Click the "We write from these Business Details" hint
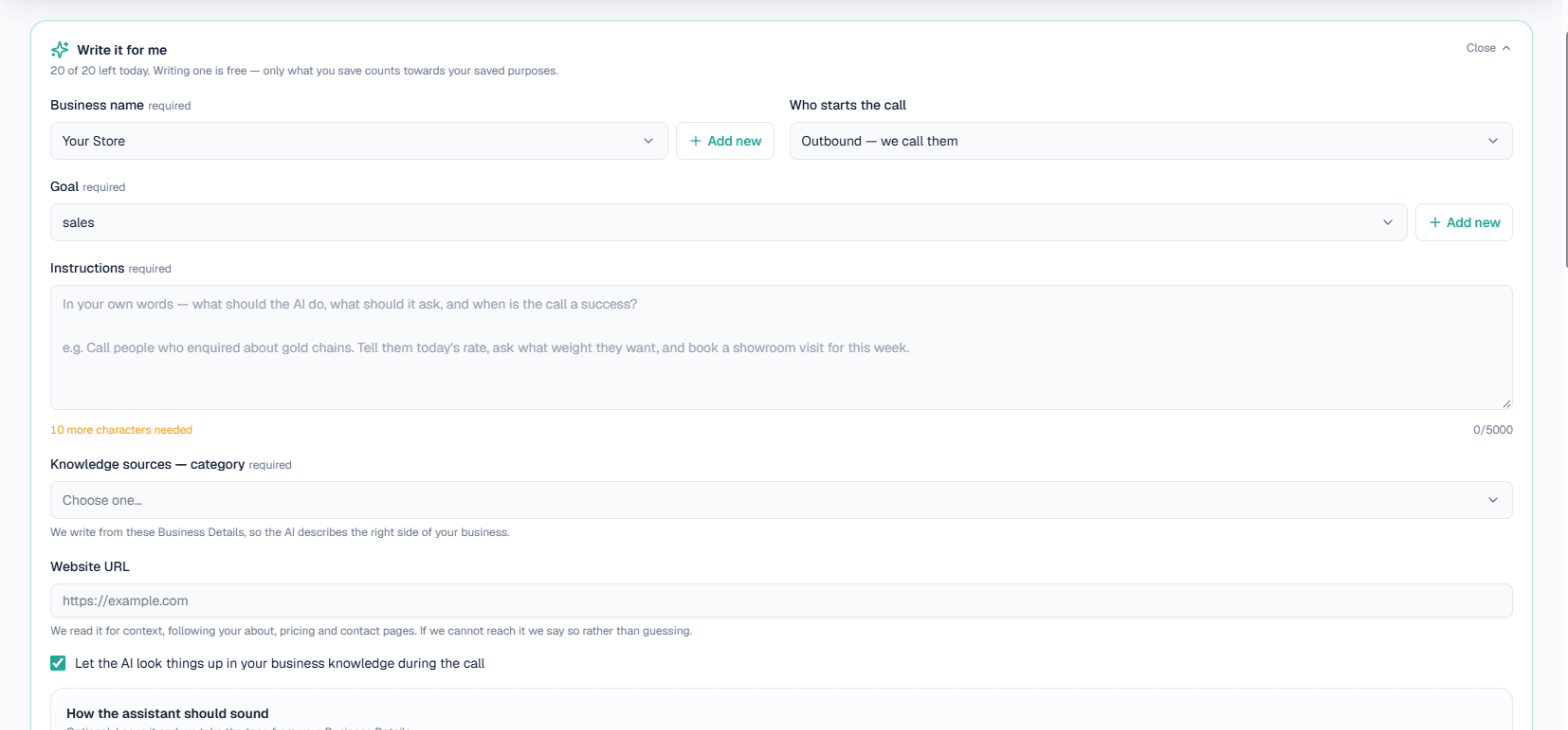The width and height of the screenshot is (1568, 730). tap(280, 532)
